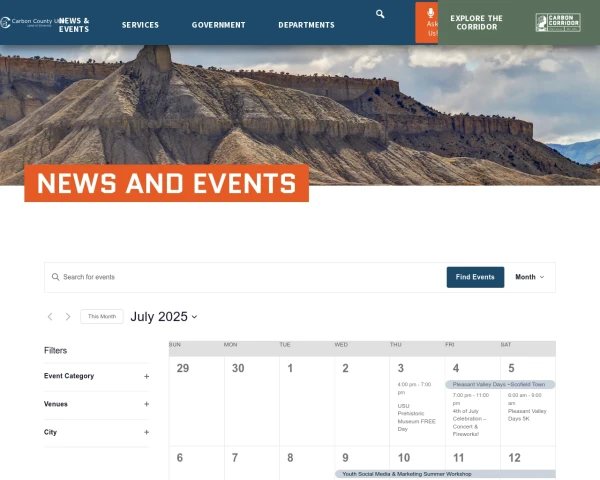Select day 9 in calendar
This screenshot has height=480, width=600.
(345, 458)
